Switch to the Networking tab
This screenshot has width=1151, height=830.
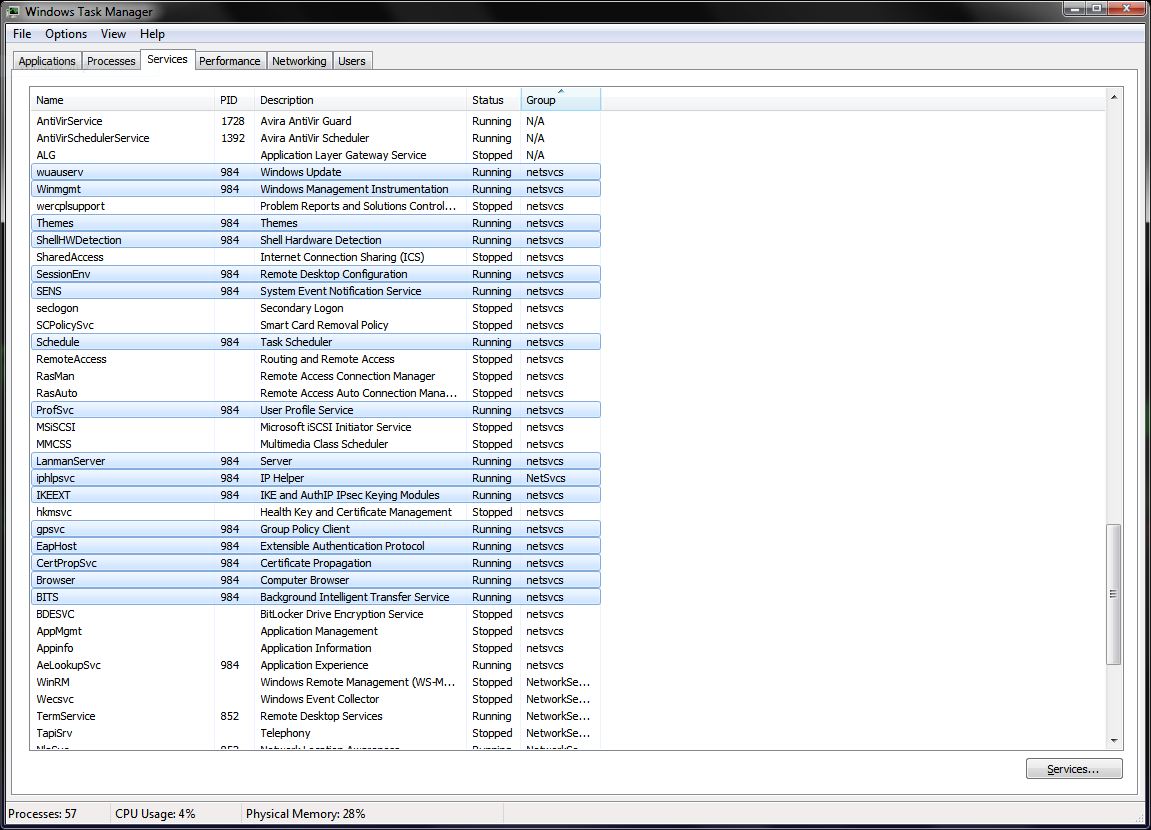(x=299, y=61)
